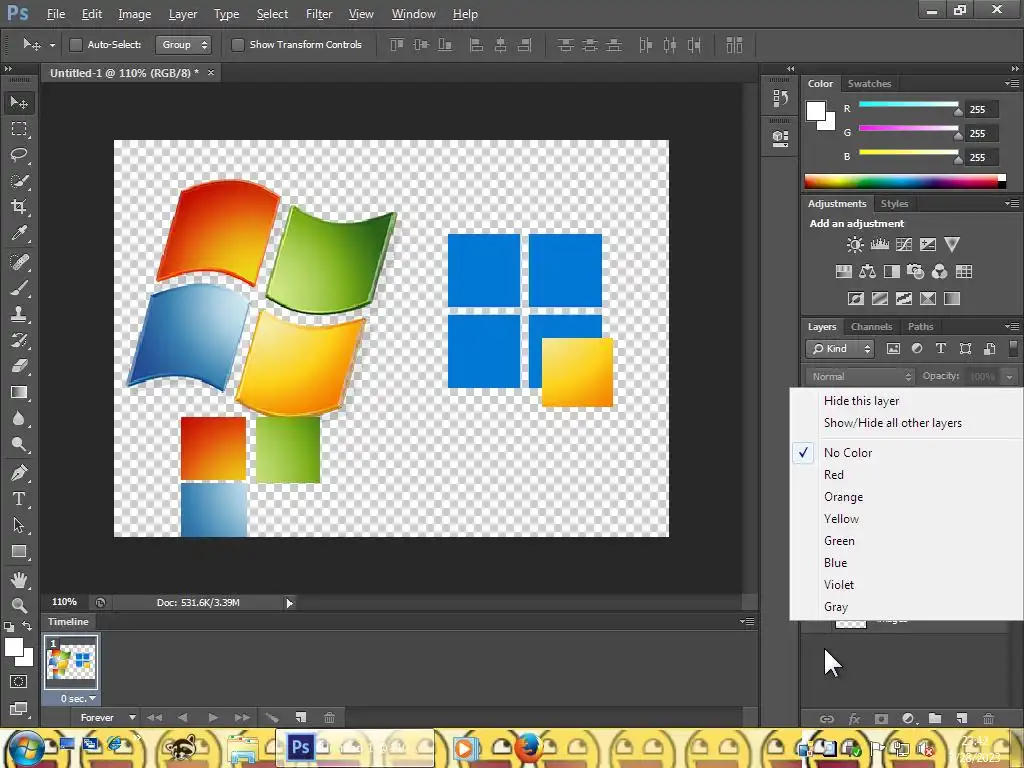Pick a color from the spectrum ramp
This screenshot has height=768, width=1024.
[905, 182]
